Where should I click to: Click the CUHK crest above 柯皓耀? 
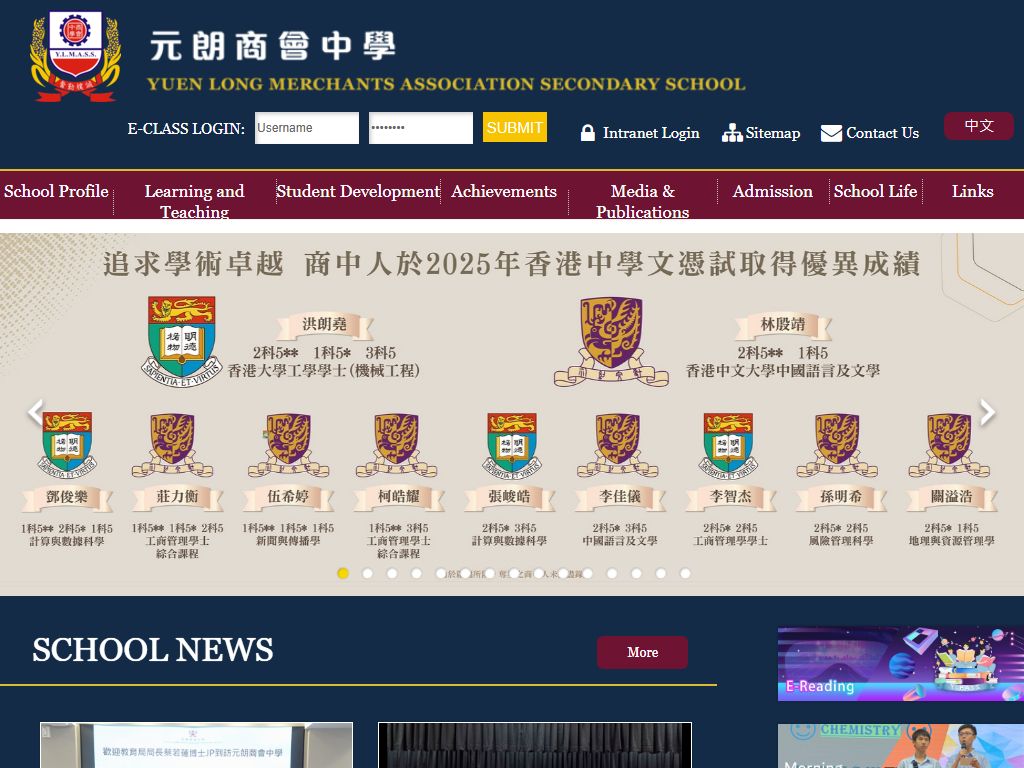[396, 445]
